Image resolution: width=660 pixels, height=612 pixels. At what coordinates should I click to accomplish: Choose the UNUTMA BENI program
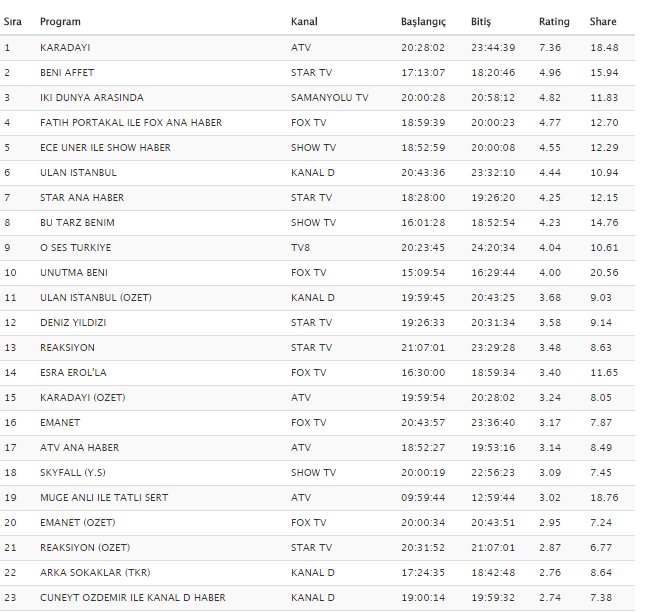(x=74, y=273)
